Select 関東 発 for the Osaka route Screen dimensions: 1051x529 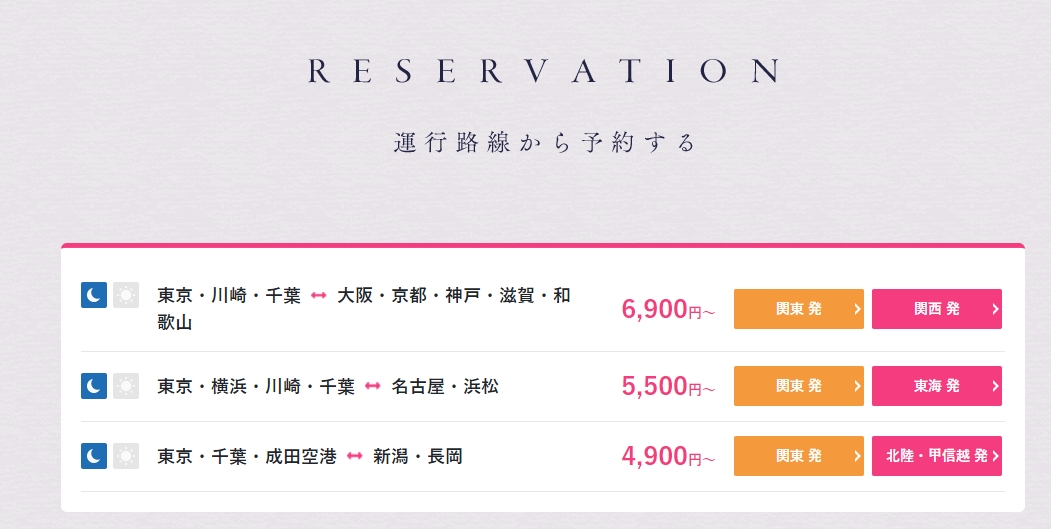[x=798, y=309]
